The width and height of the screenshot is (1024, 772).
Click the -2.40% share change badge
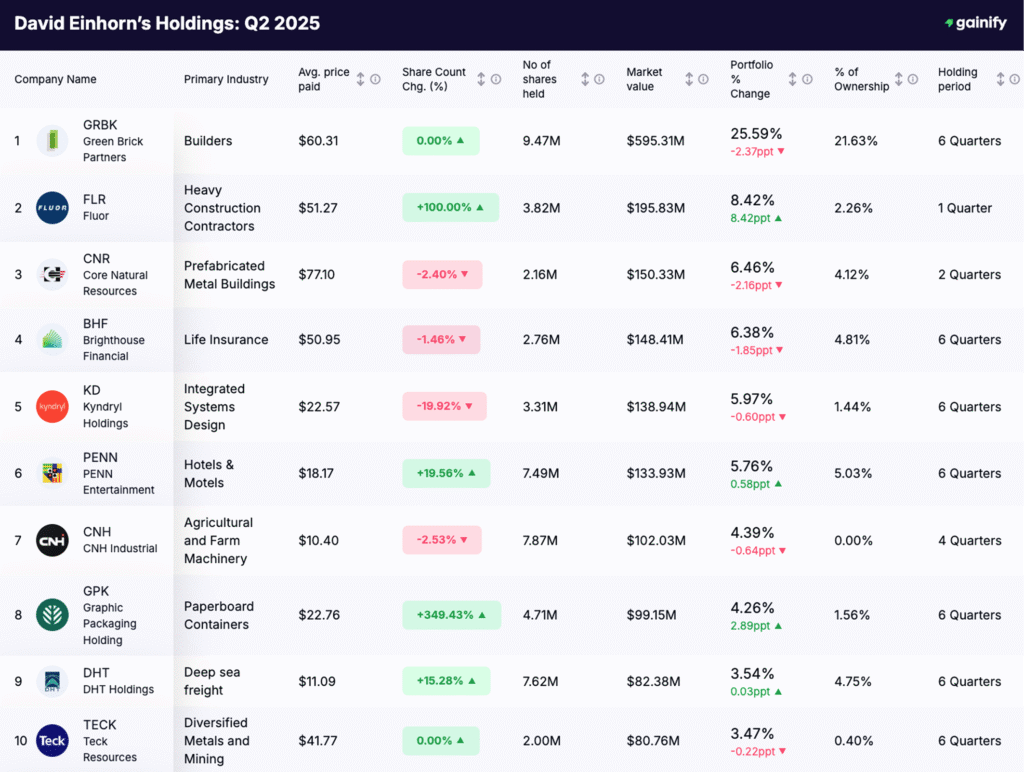click(x=442, y=274)
